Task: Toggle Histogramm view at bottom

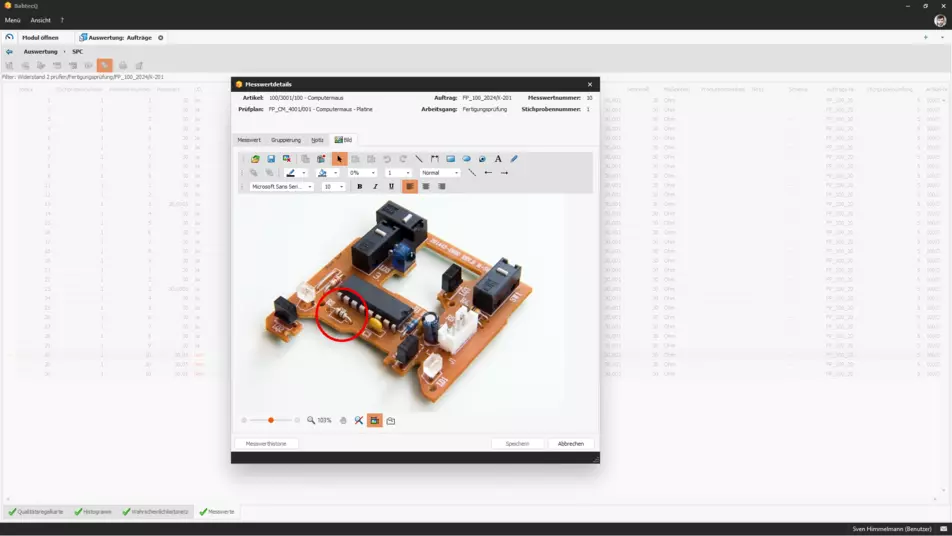Action: (x=93, y=512)
